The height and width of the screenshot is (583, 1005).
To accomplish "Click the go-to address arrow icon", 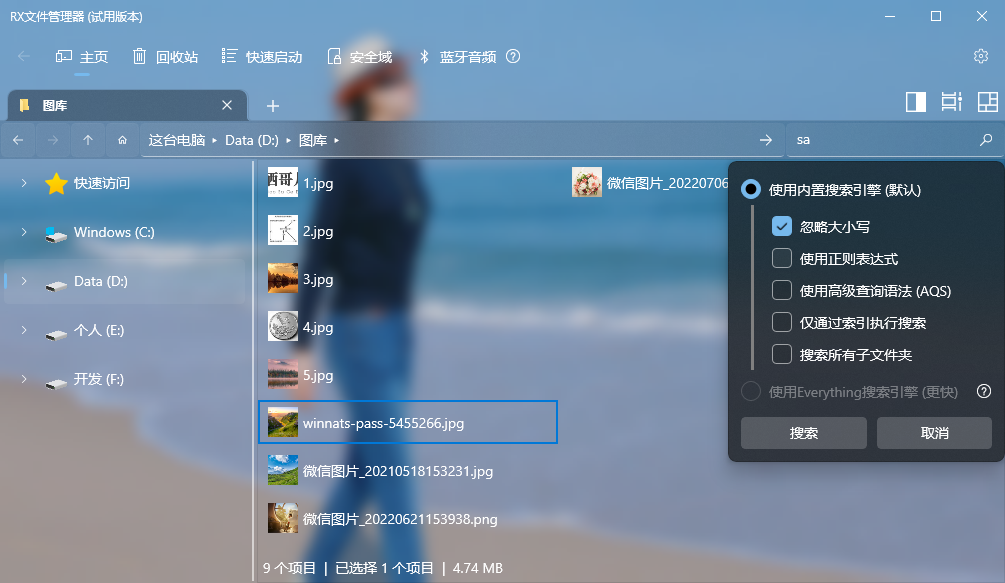I will [766, 140].
